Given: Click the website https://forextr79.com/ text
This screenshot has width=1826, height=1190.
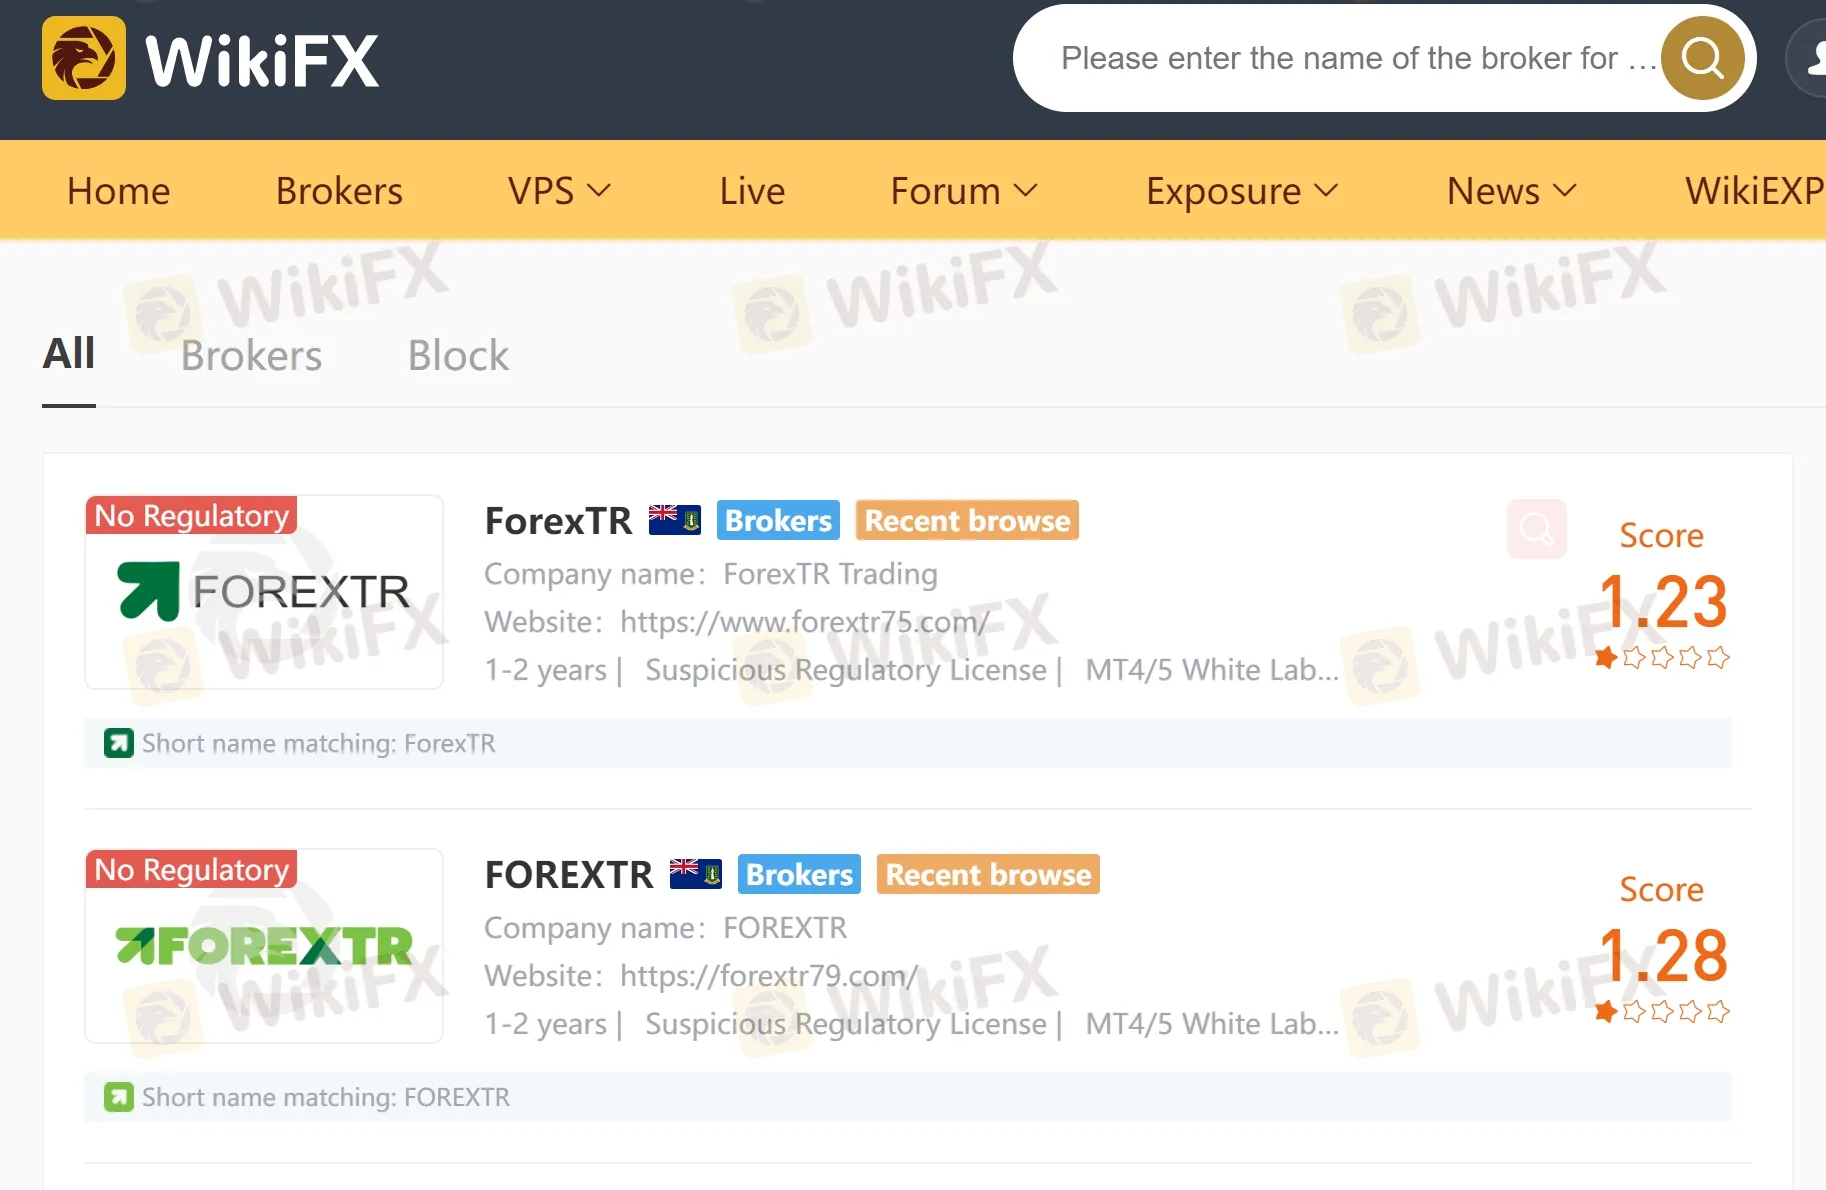Looking at the screenshot, I should tap(769, 976).
